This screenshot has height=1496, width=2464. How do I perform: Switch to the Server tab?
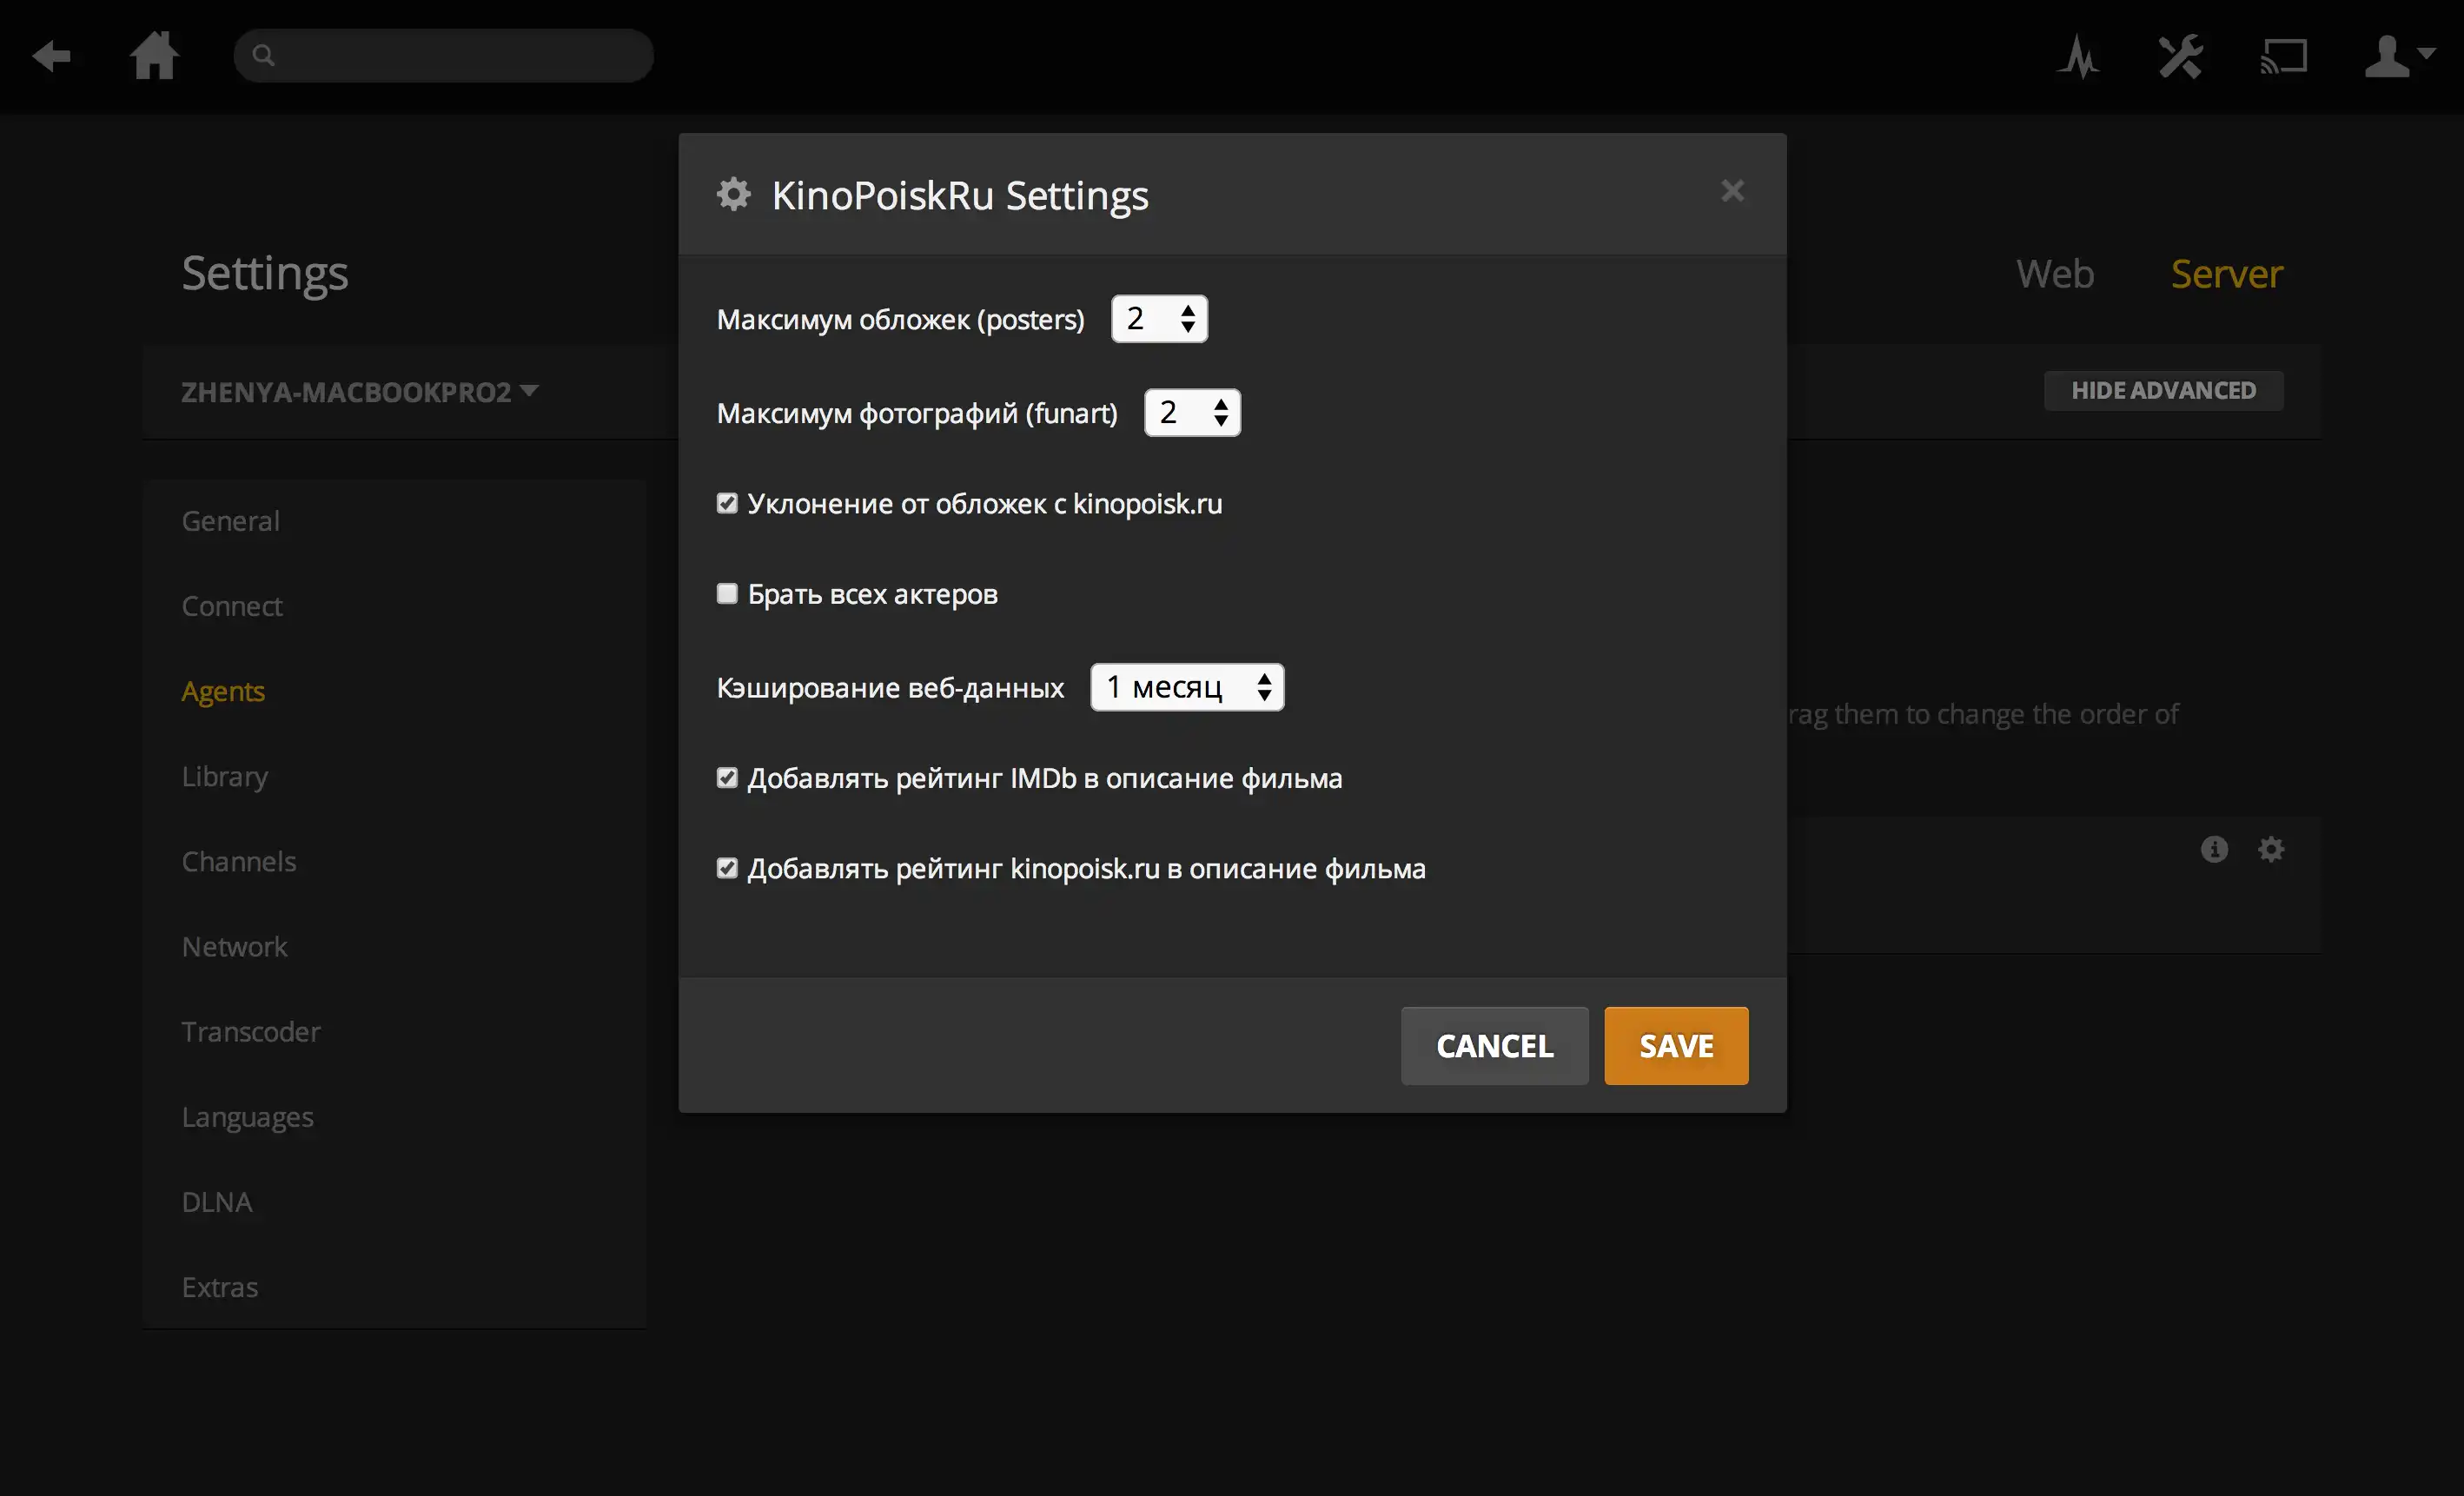2227,271
